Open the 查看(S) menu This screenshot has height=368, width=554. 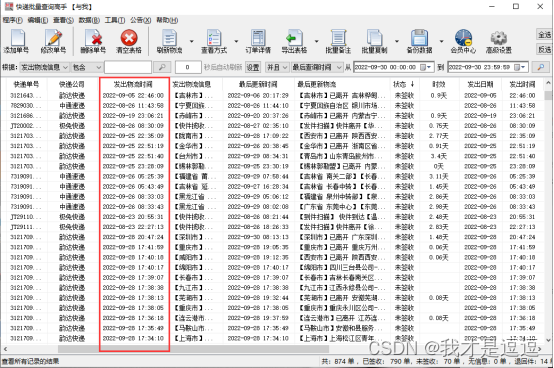(63, 20)
